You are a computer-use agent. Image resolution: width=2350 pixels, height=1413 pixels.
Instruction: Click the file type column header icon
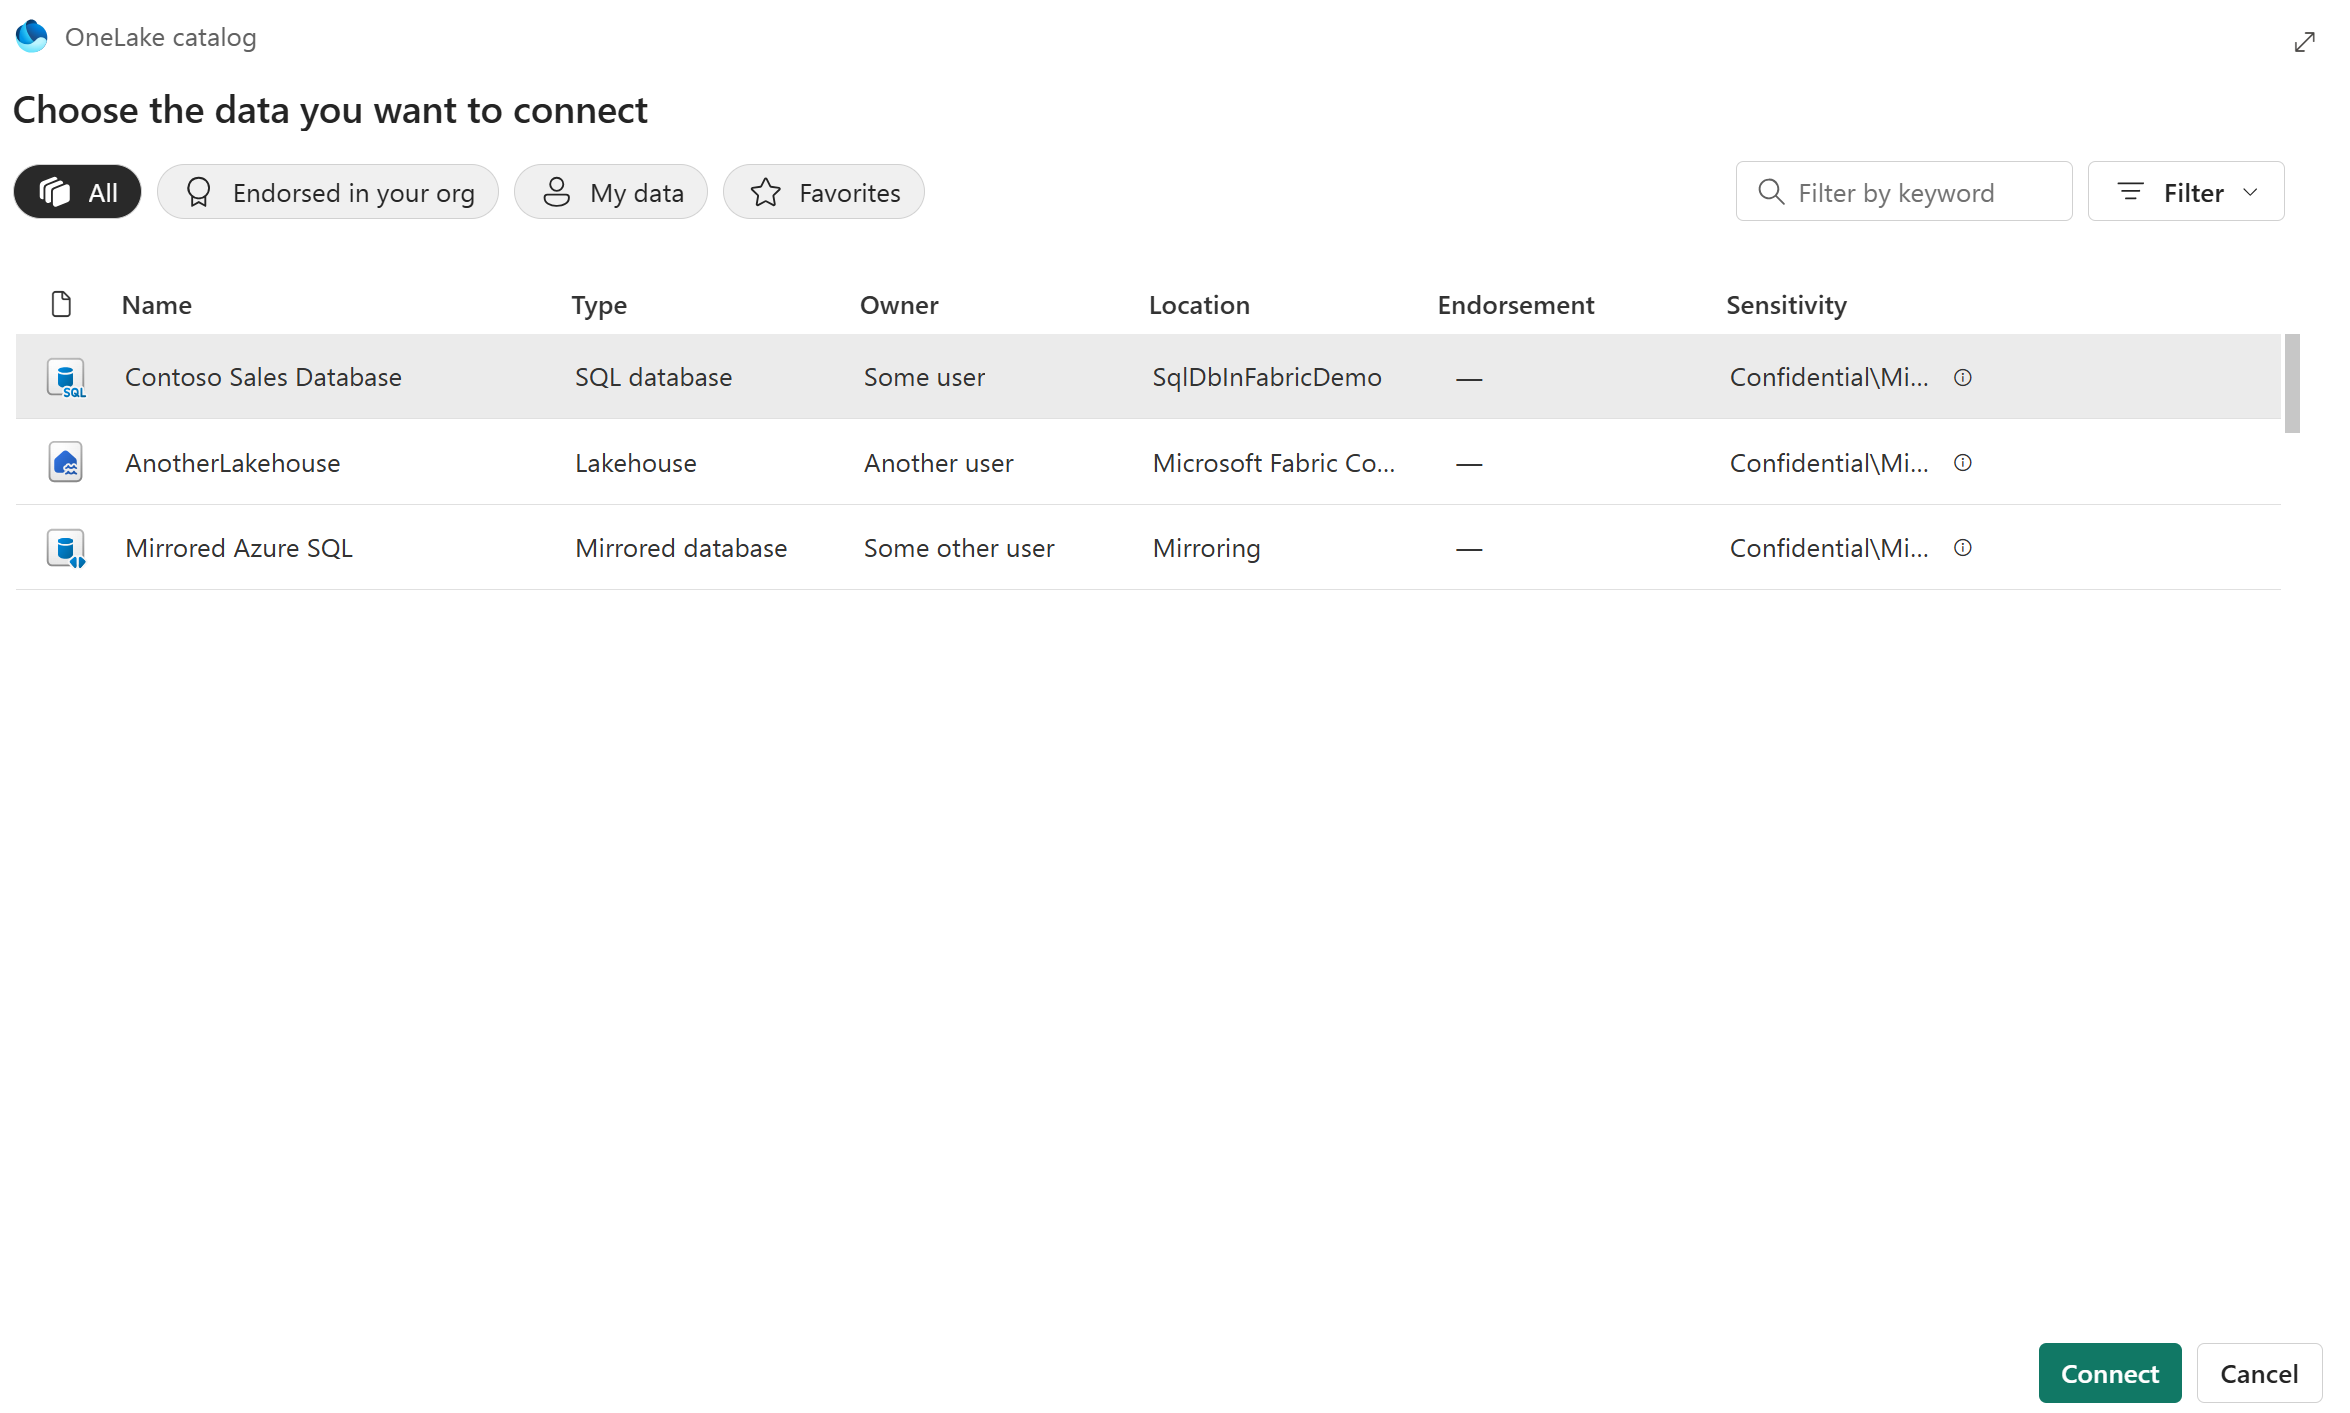tap(61, 304)
